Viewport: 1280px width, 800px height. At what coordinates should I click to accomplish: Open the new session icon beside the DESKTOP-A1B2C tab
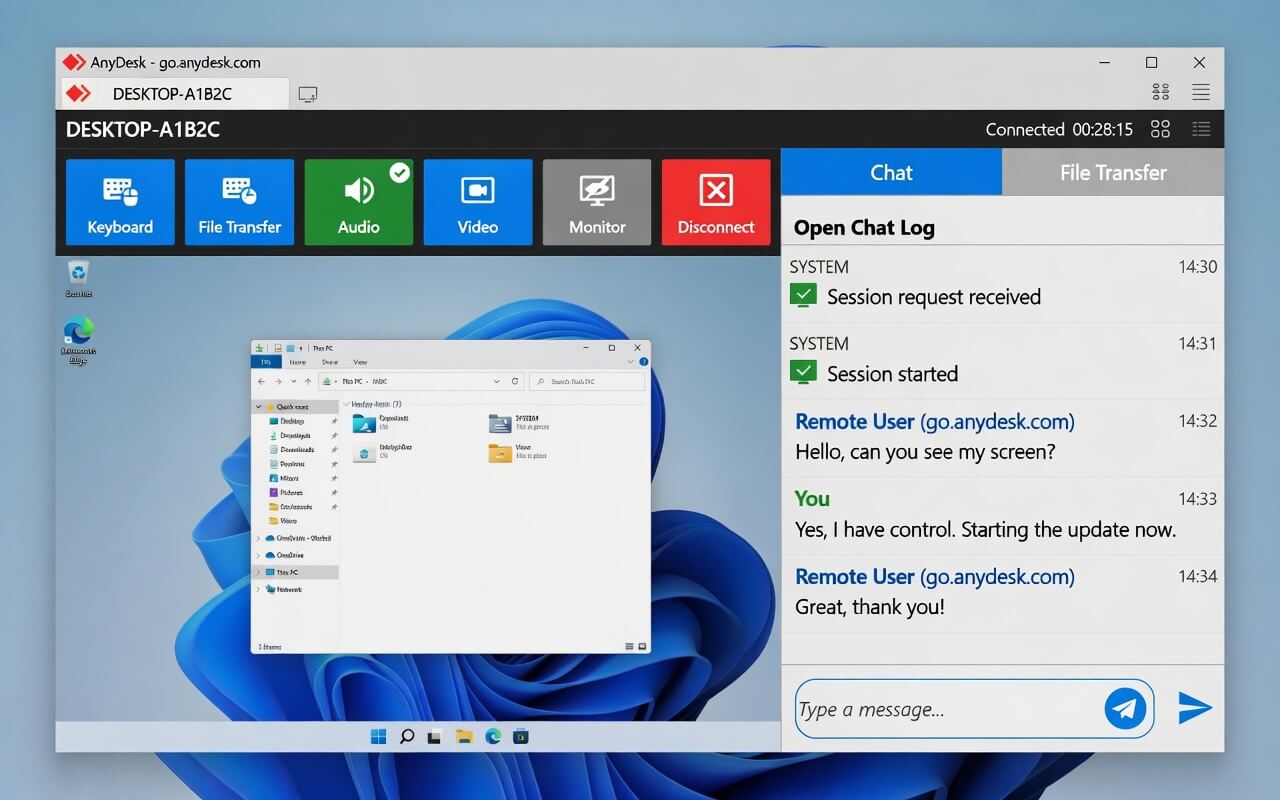point(308,94)
